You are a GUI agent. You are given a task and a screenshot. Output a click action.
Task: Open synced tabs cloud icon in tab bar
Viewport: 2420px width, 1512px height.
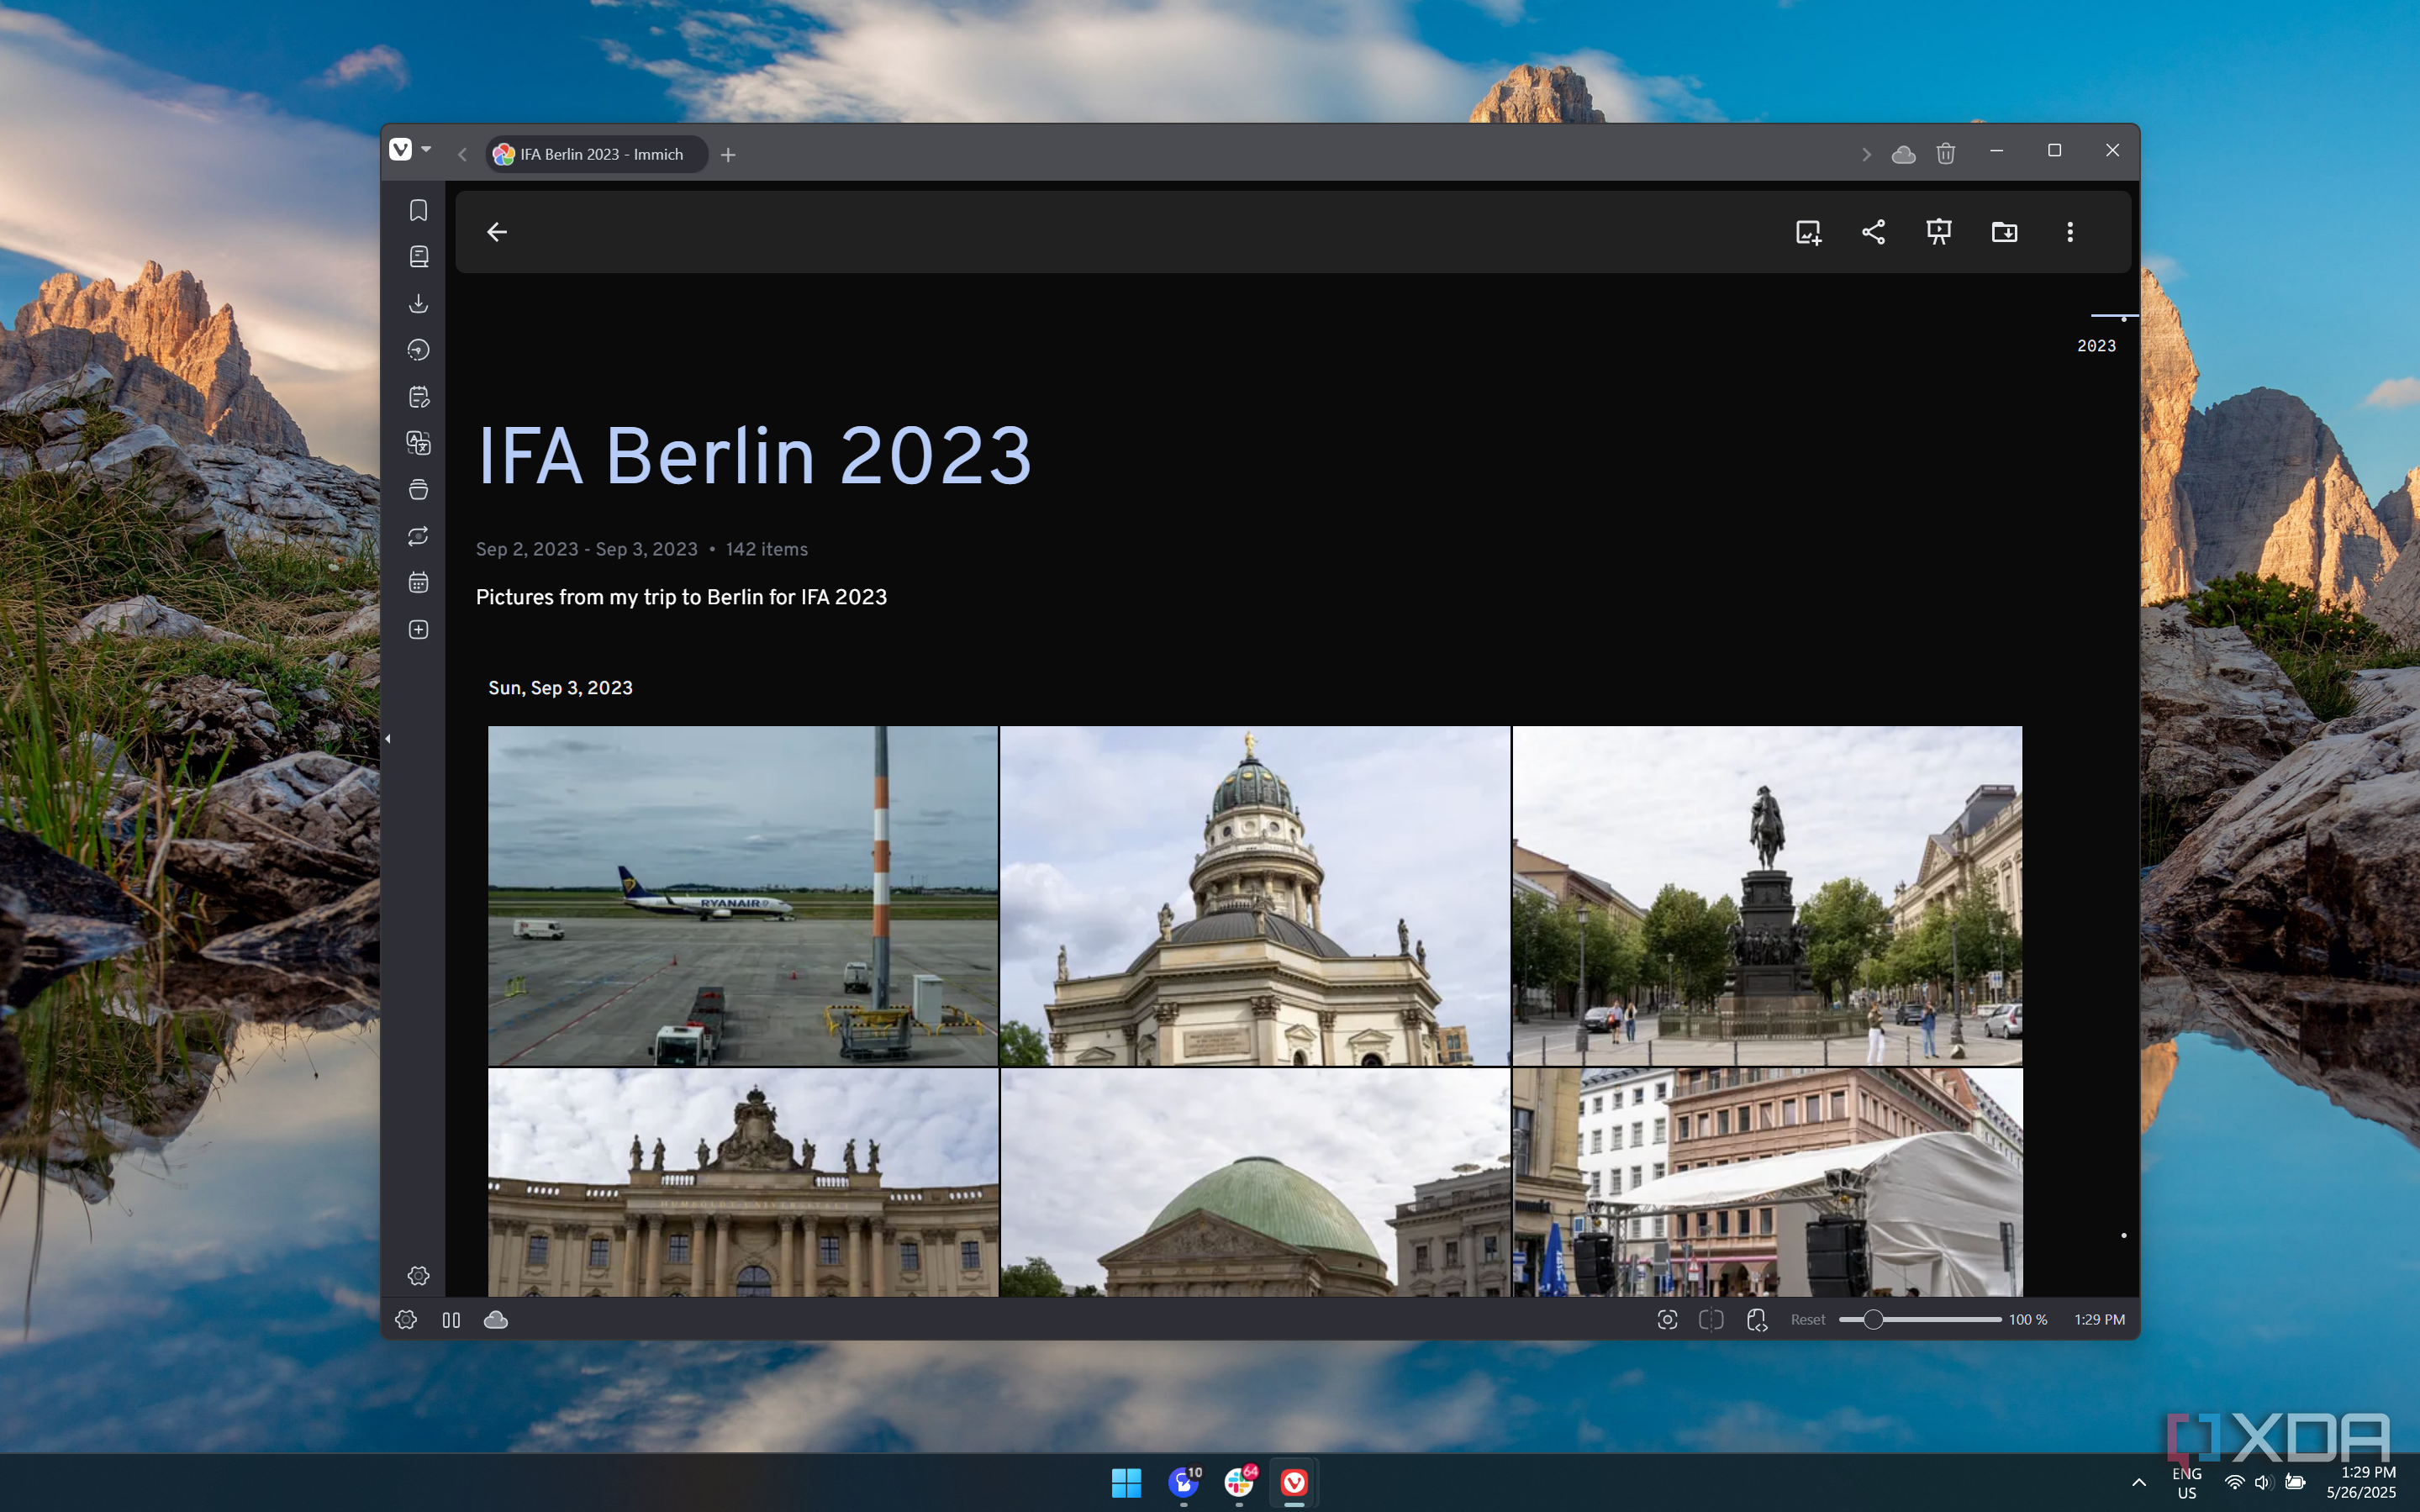1903,154
